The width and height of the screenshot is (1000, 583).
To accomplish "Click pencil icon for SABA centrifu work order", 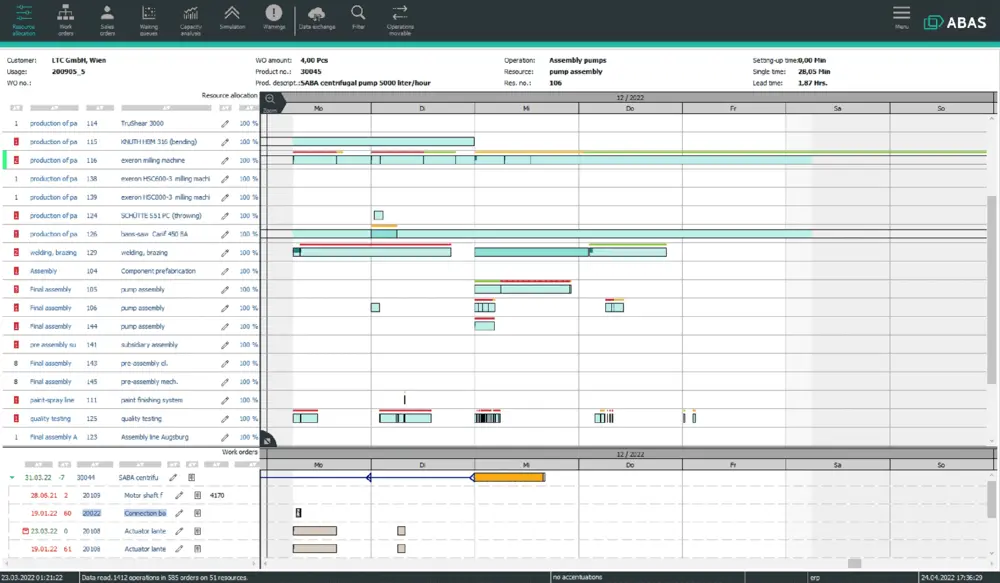I will 173,477.
